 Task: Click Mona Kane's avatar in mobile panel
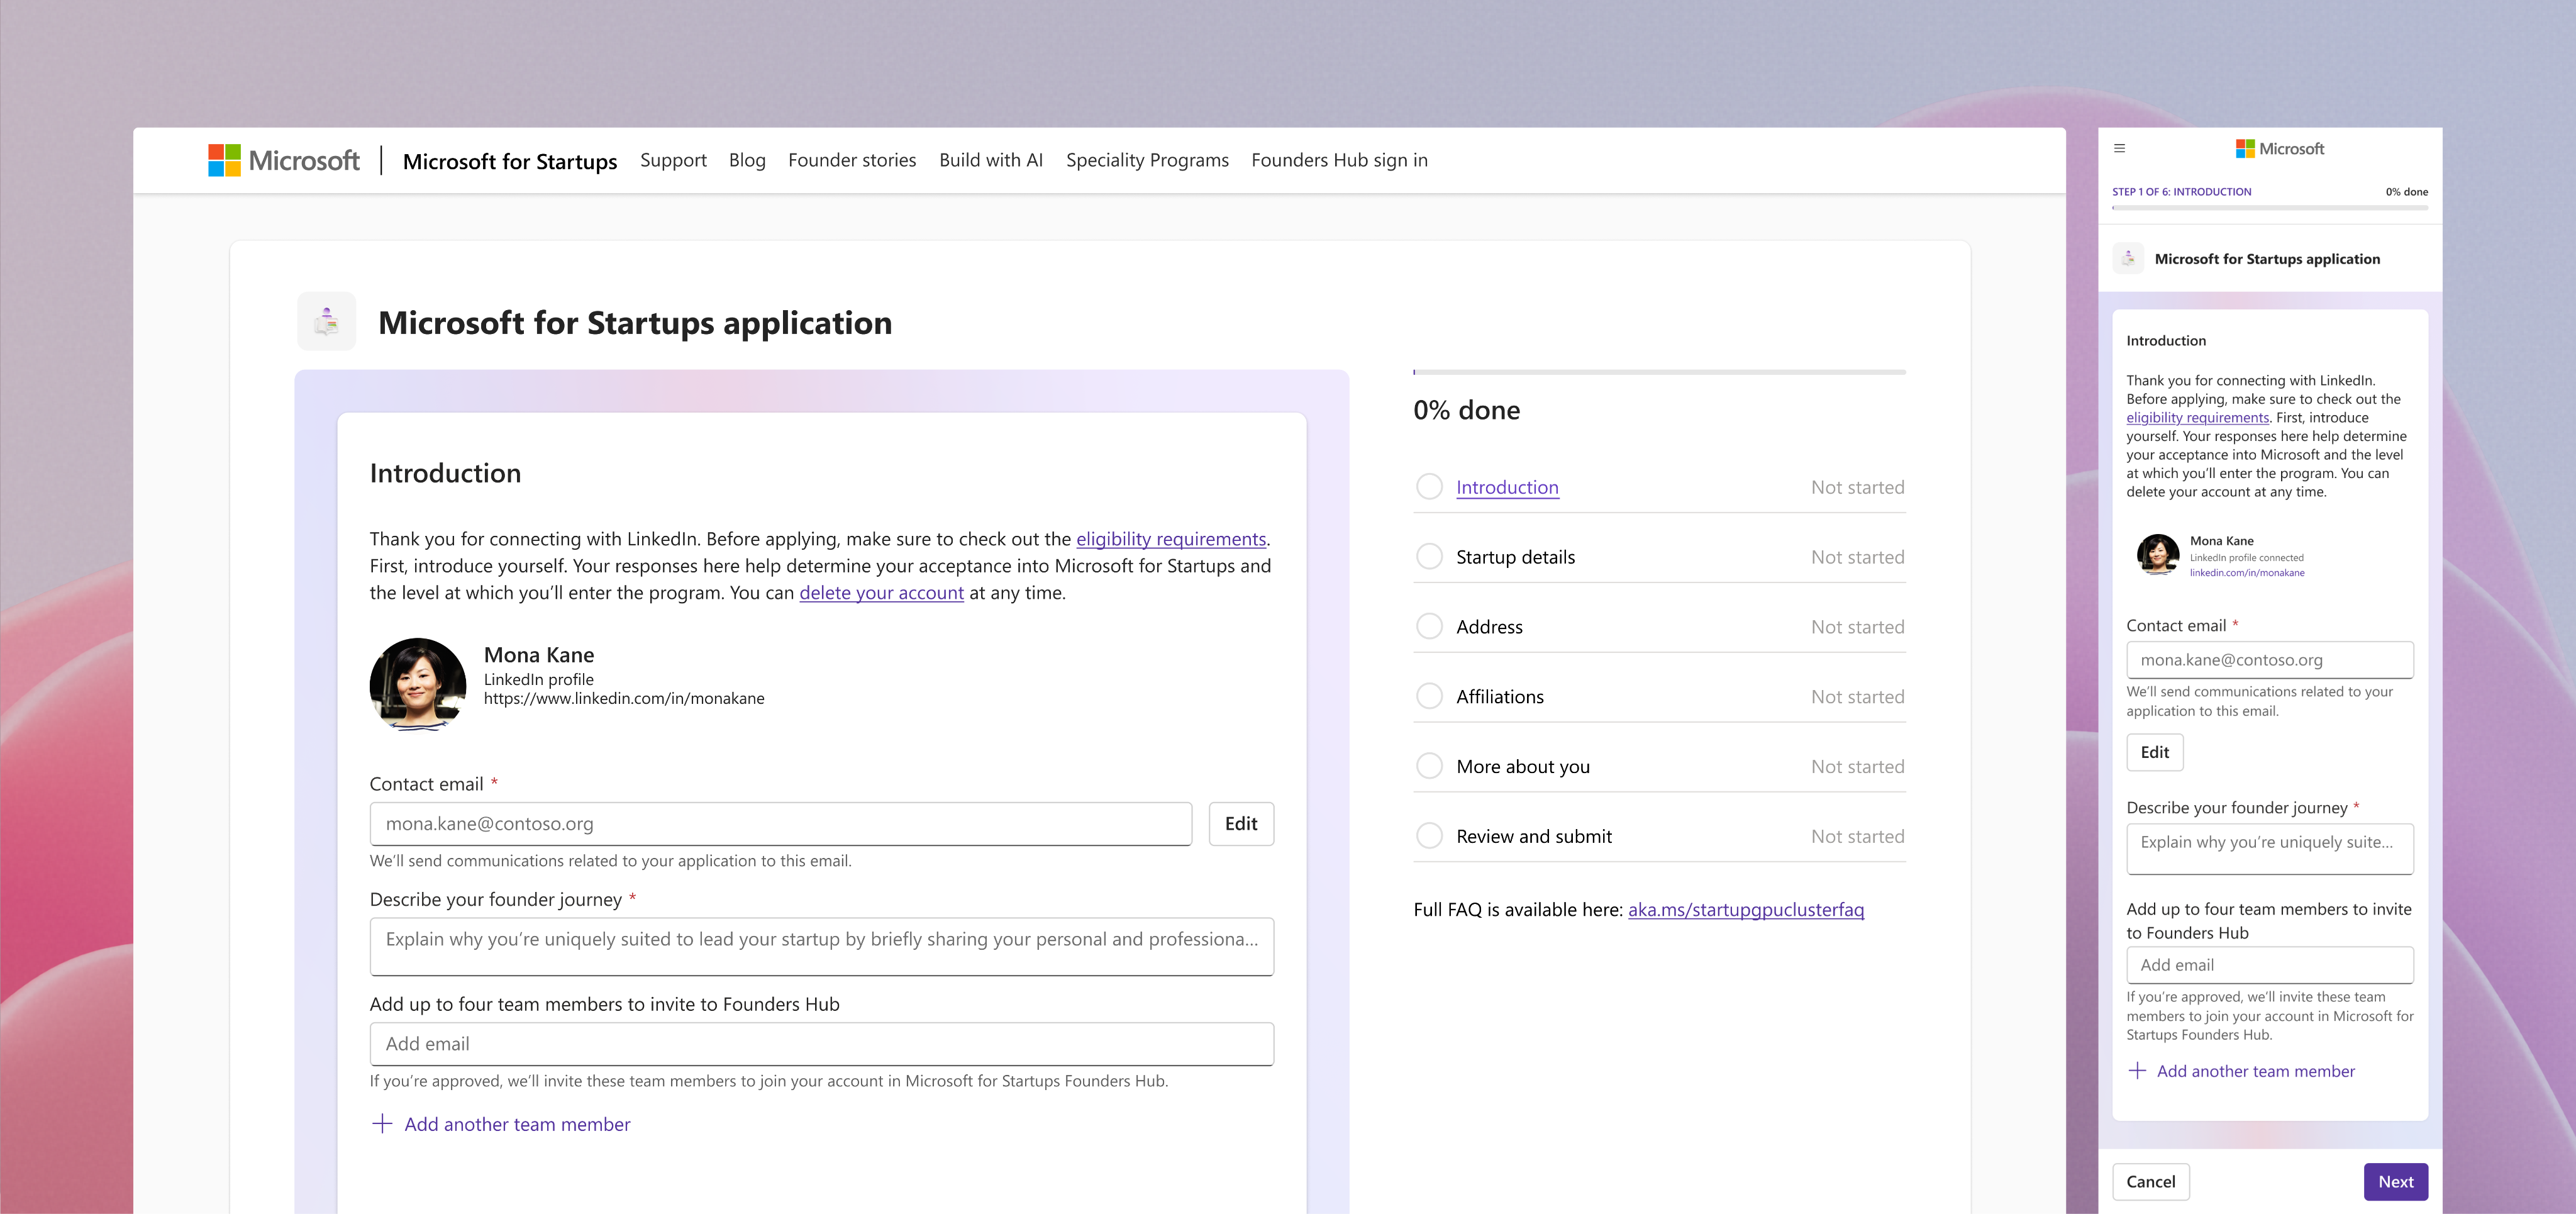click(2158, 555)
